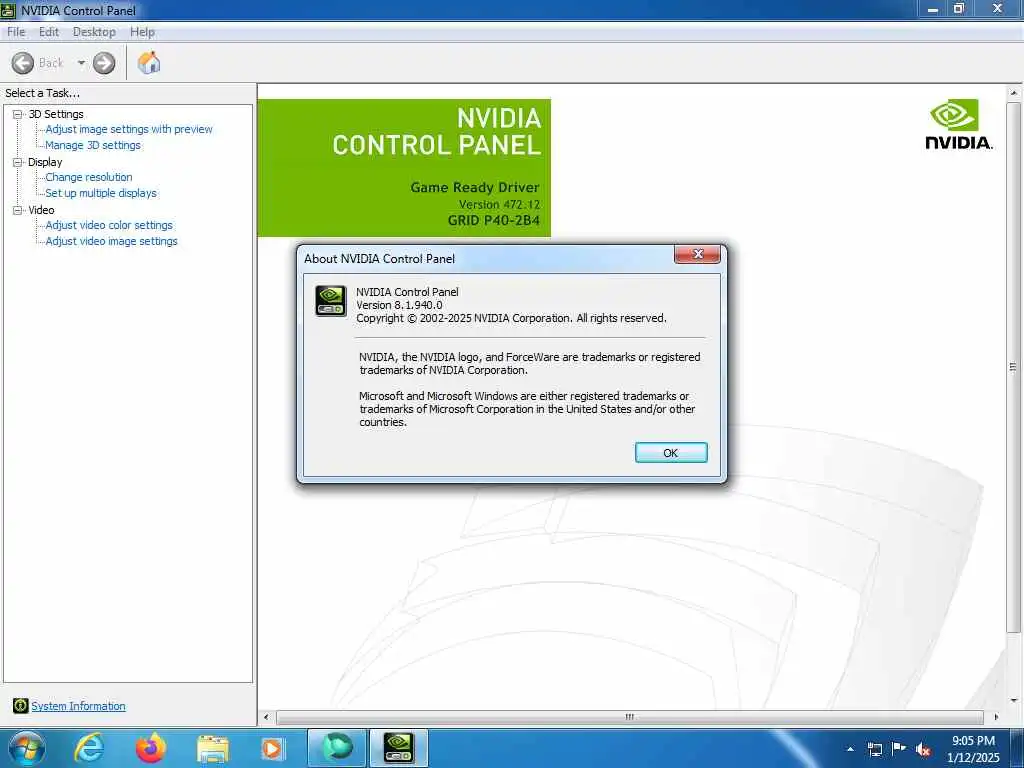The width and height of the screenshot is (1024, 768).
Task: Close the About NVIDIA Control Panel dialog
Action: click(697, 254)
